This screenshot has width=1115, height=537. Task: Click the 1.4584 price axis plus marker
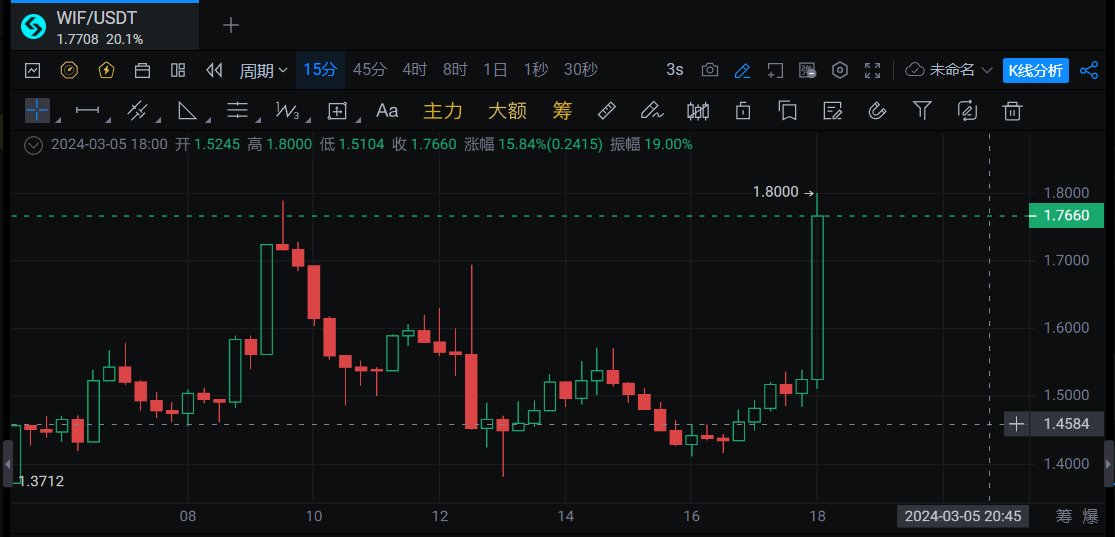[x=1017, y=424]
